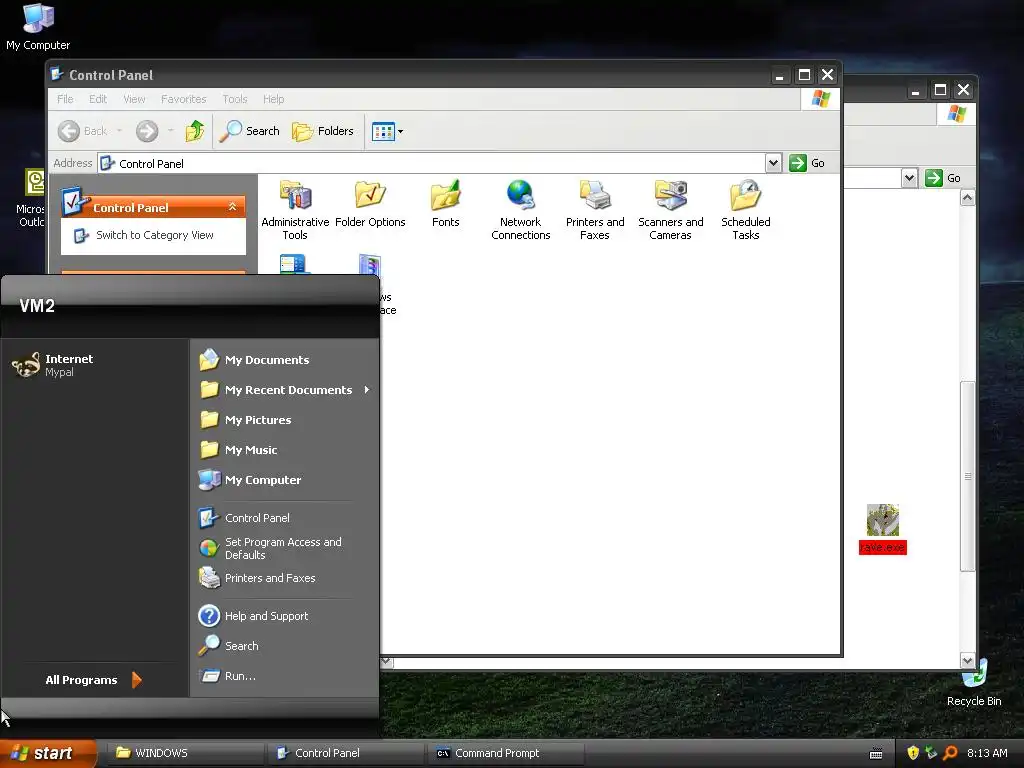The height and width of the screenshot is (768, 1024).
Task: Open My Computer desktop icon
Action: click(38, 27)
